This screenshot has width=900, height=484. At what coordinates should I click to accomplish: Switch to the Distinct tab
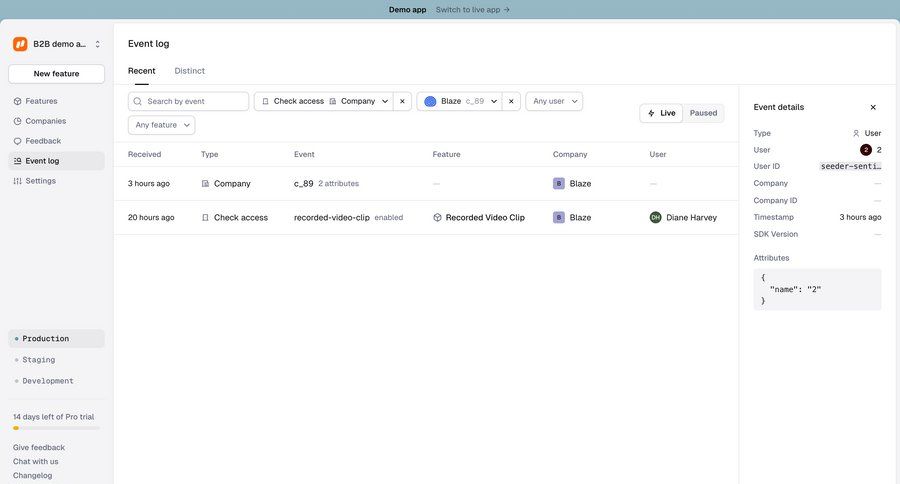point(189,71)
